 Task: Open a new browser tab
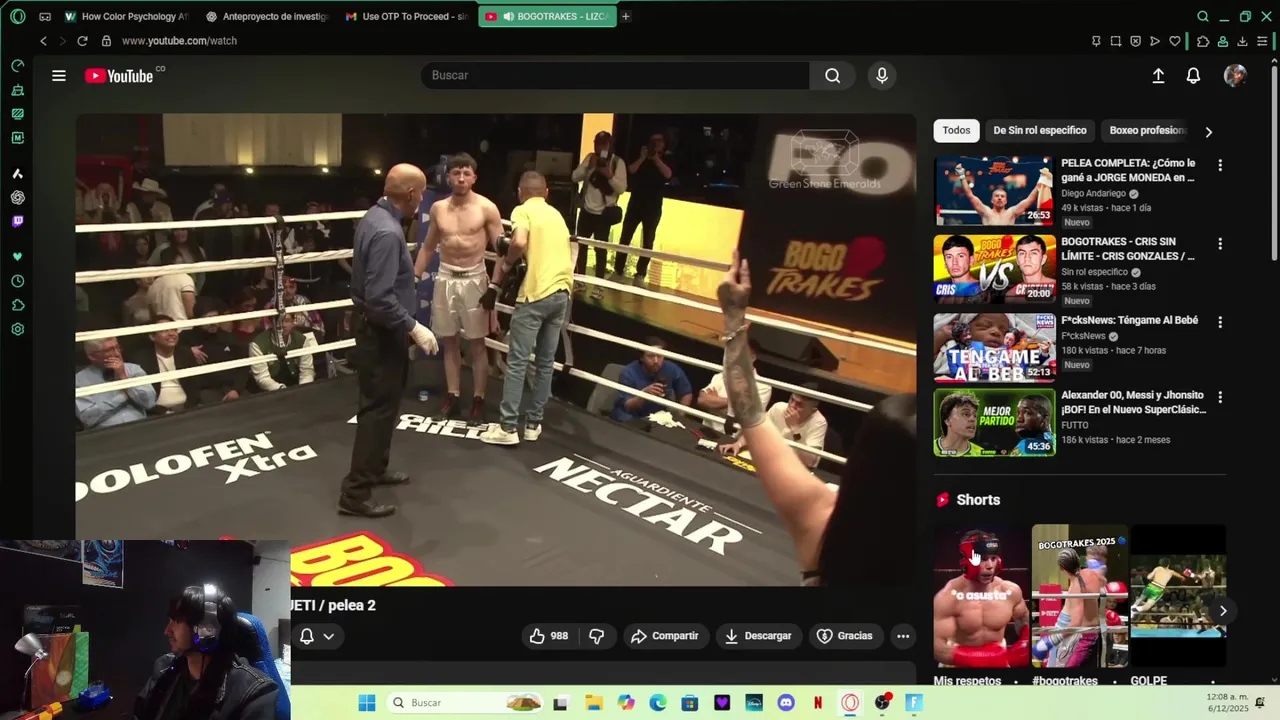(x=626, y=17)
